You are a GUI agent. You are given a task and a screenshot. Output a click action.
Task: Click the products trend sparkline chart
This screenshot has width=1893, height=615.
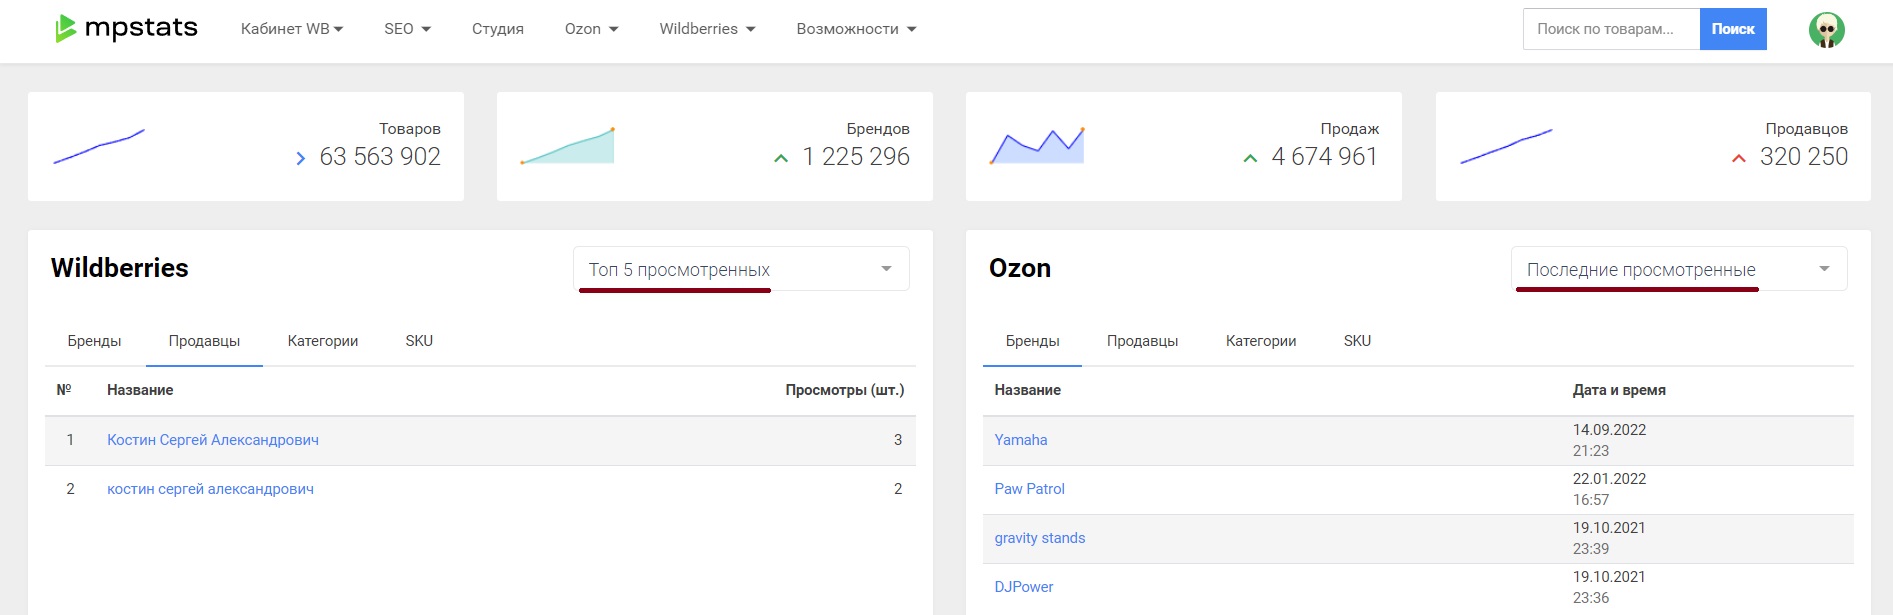[x=99, y=146]
